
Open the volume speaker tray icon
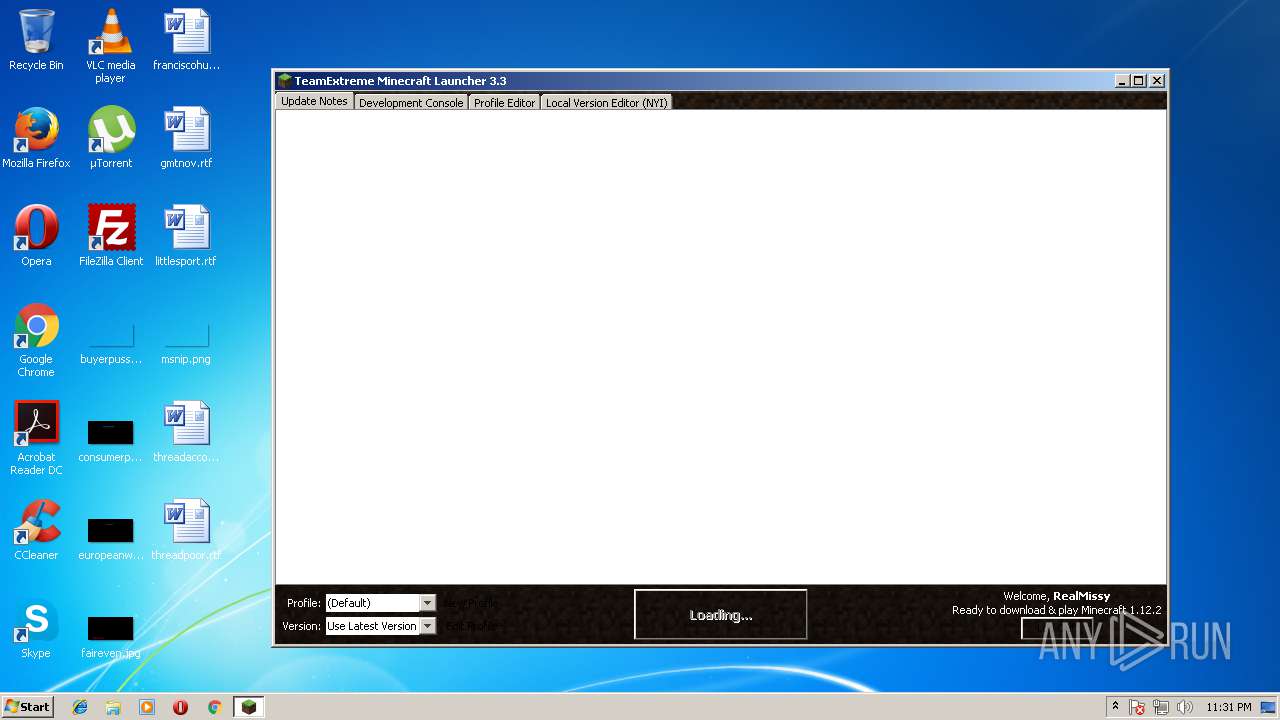1184,707
